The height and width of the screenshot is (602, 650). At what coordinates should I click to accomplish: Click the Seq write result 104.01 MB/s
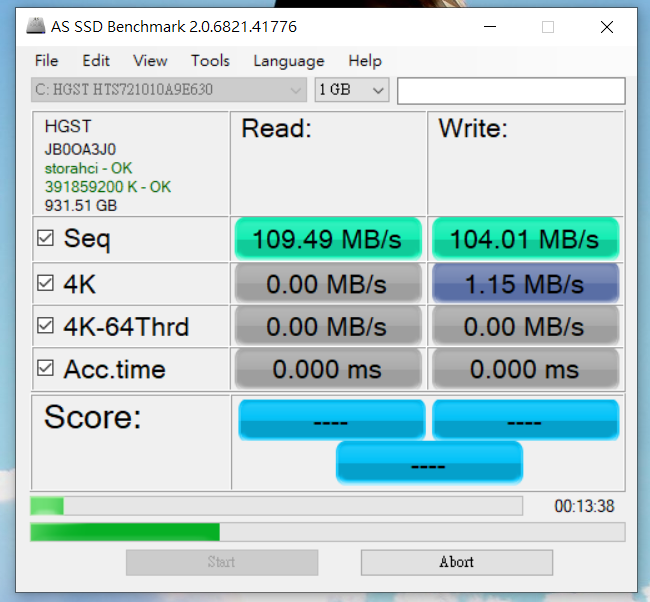(525, 239)
